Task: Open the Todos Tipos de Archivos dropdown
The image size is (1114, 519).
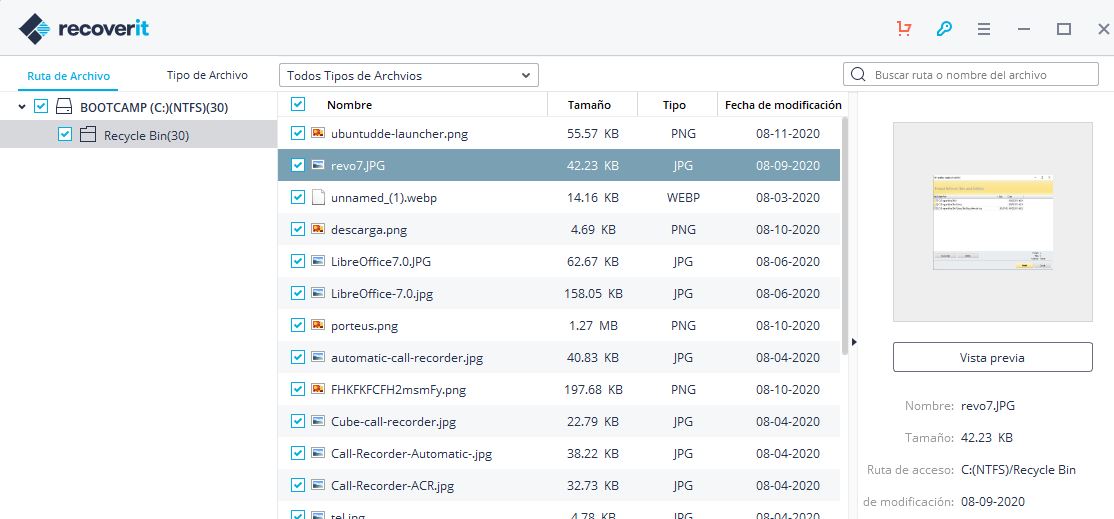Action: click(408, 75)
